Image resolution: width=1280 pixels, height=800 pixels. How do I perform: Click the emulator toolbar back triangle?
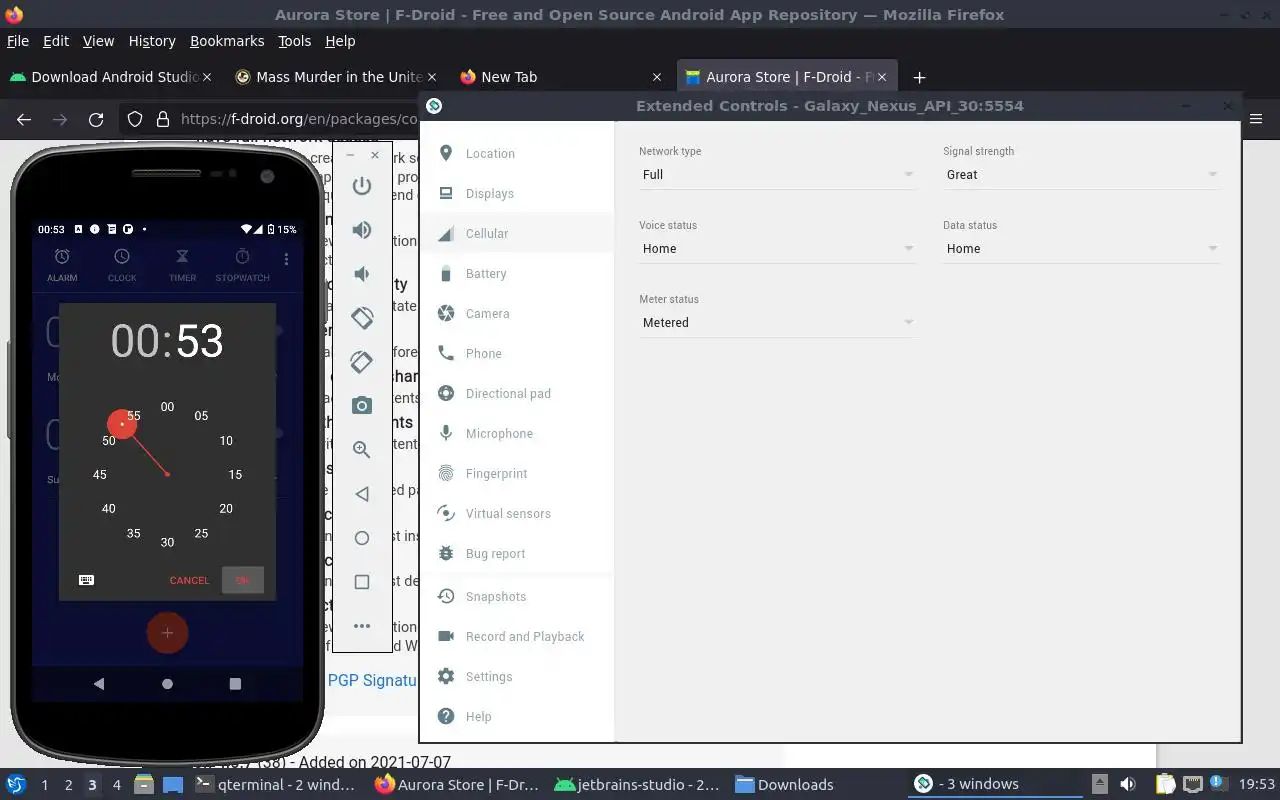[362, 494]
